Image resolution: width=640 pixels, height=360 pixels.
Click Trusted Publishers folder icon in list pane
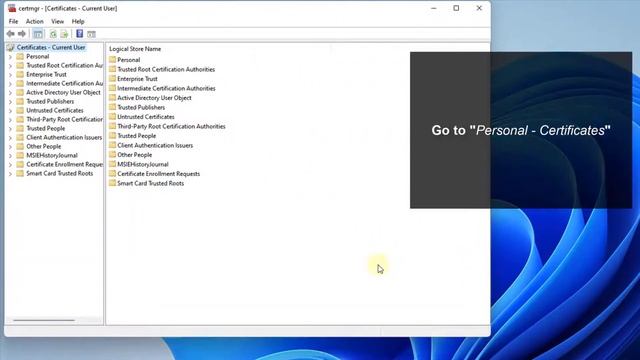tap(113, 107)
